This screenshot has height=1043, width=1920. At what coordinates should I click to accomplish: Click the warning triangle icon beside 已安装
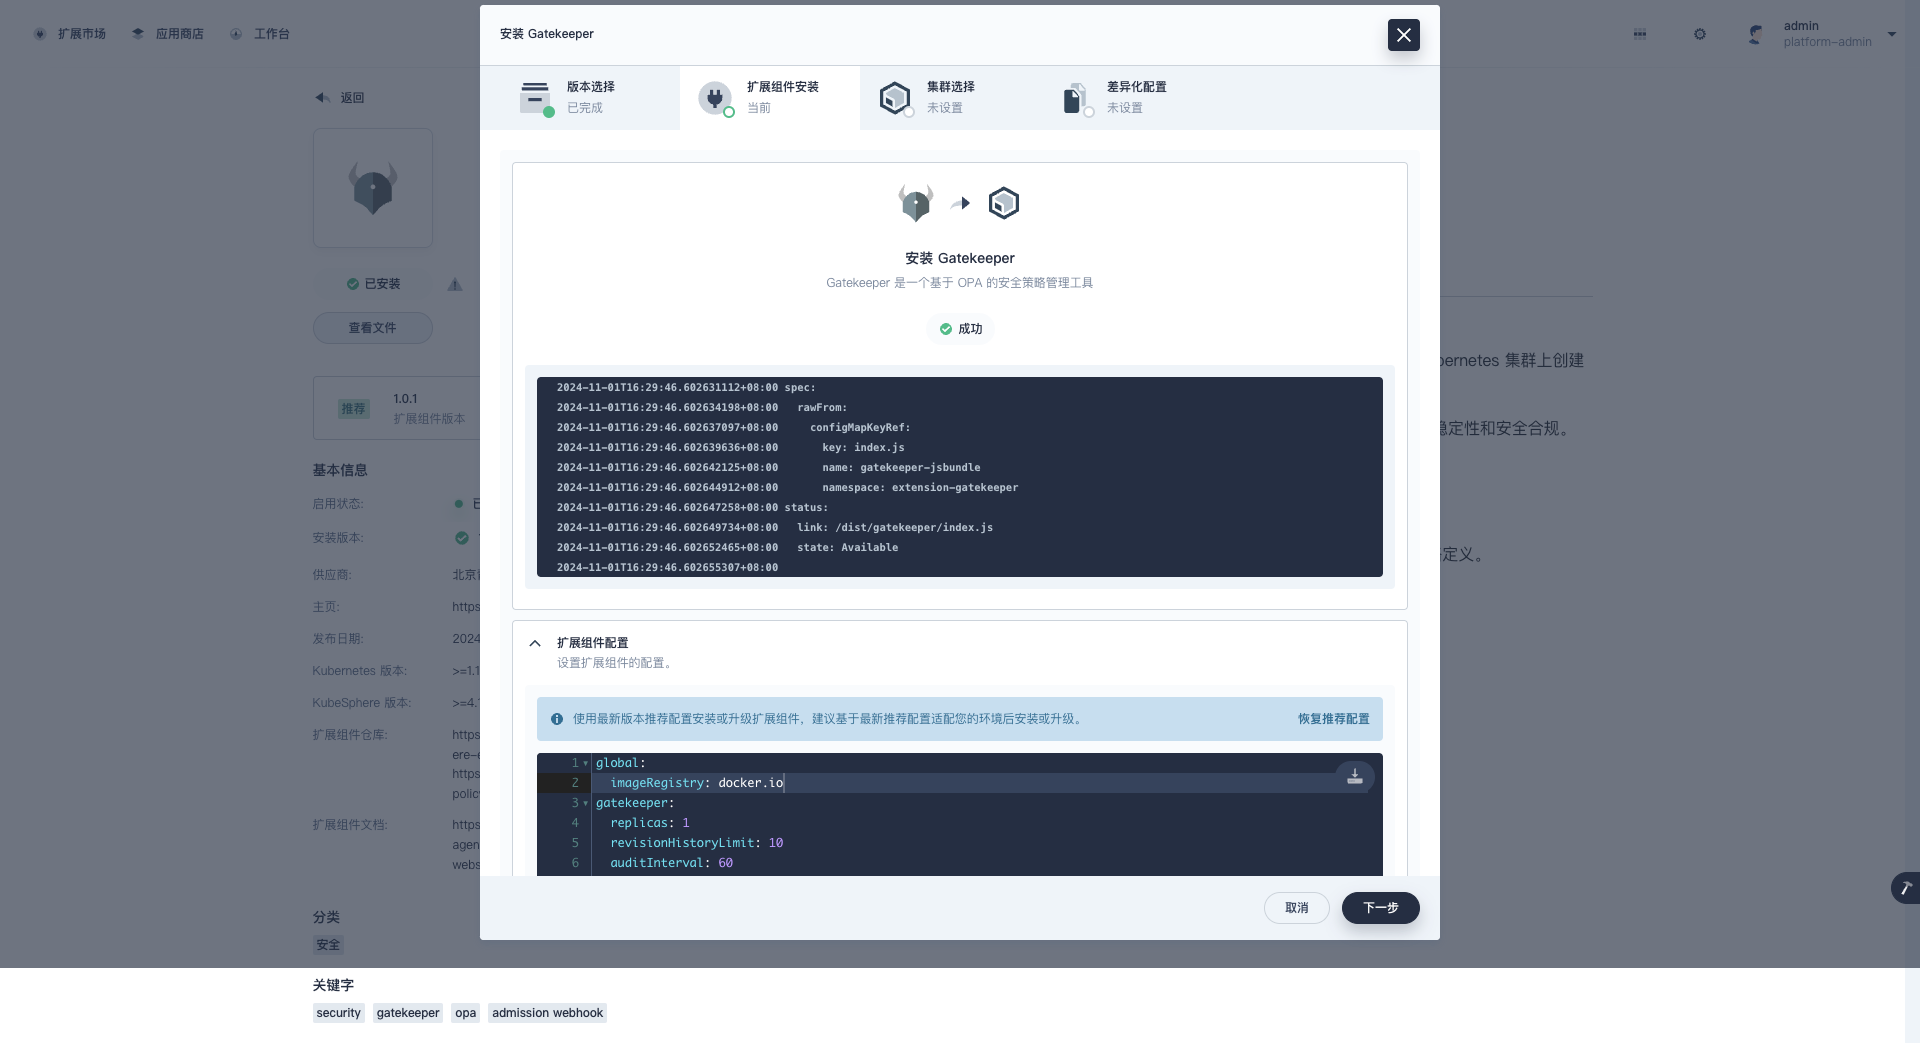(455, 284)
